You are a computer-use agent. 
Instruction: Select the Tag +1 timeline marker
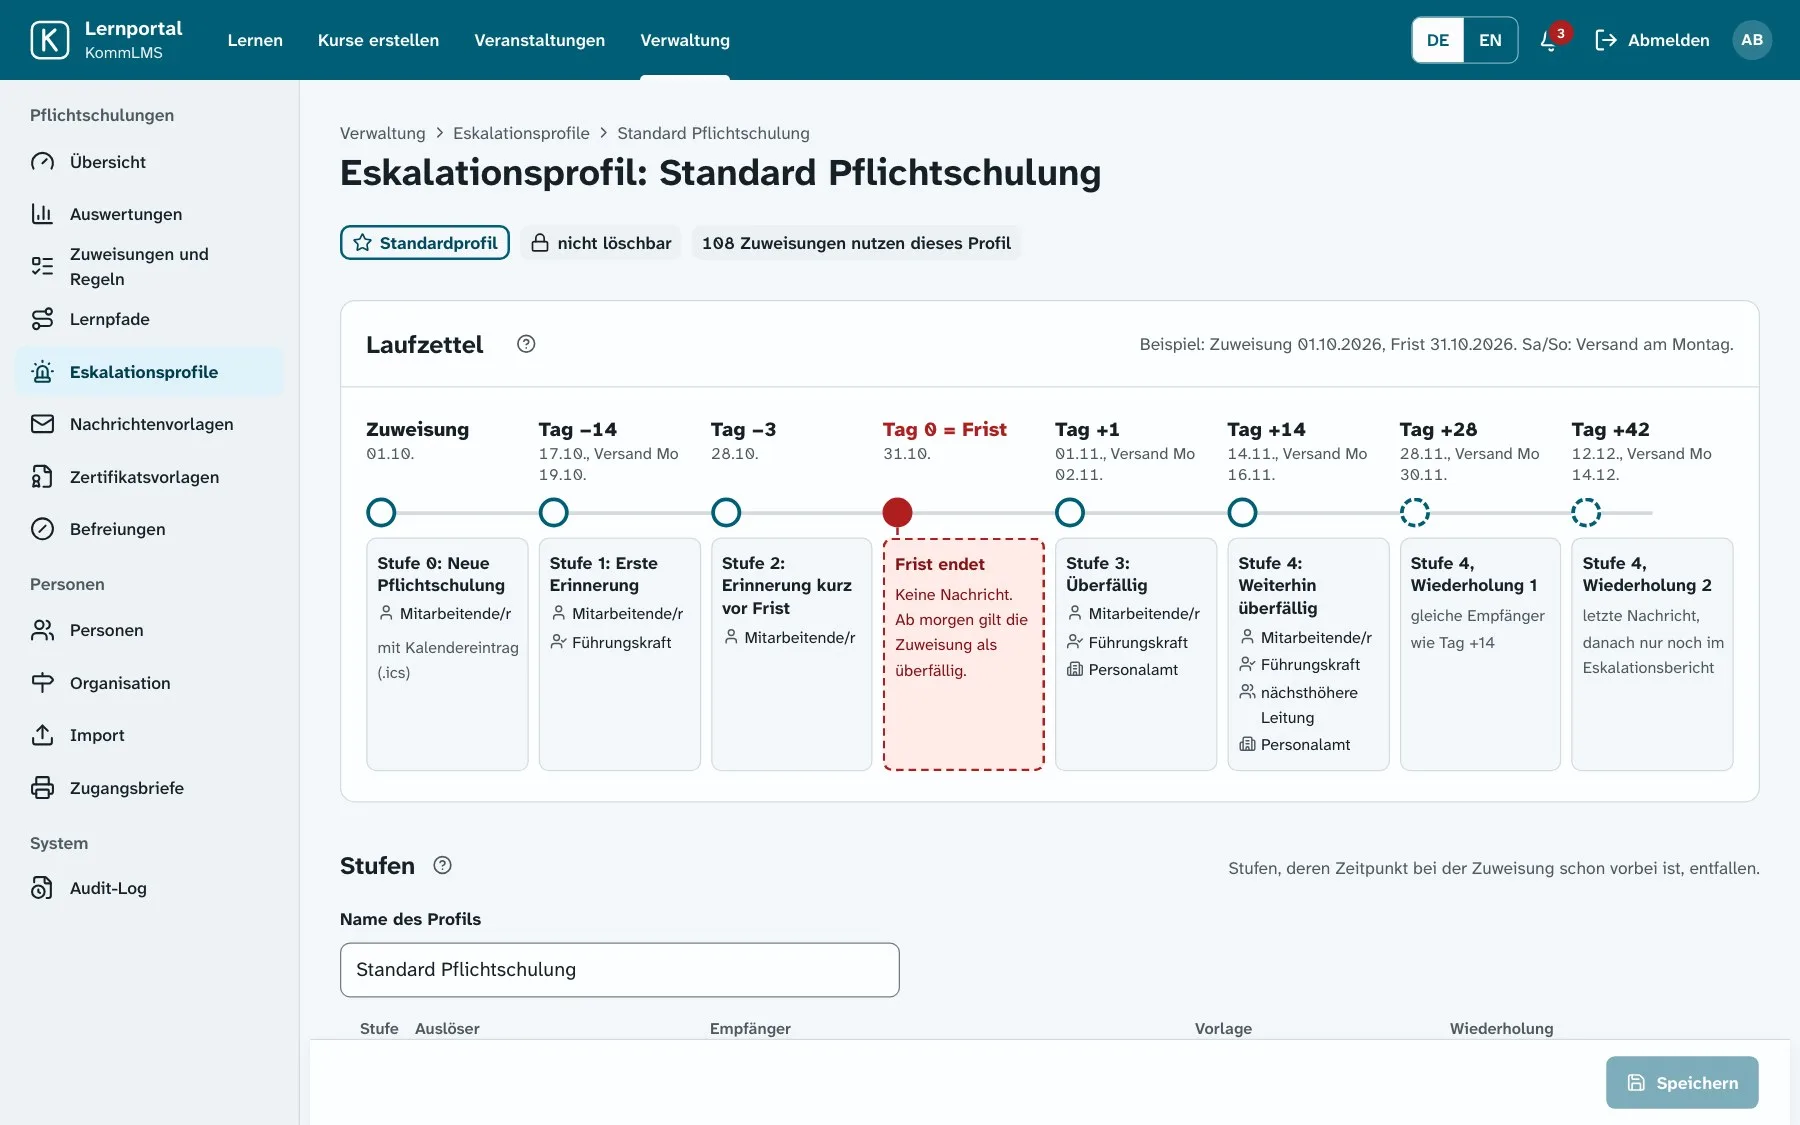[1070, 513]
